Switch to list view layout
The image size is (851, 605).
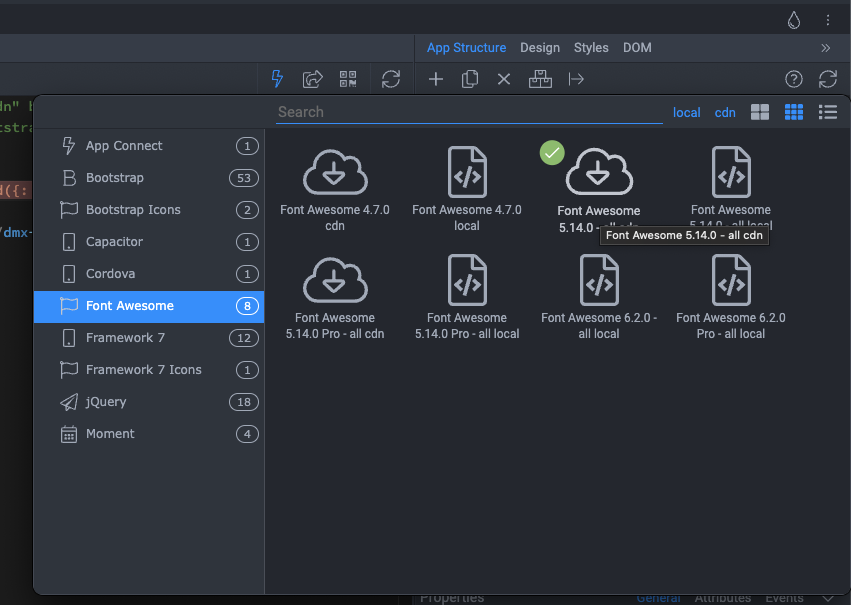[827, 112]
